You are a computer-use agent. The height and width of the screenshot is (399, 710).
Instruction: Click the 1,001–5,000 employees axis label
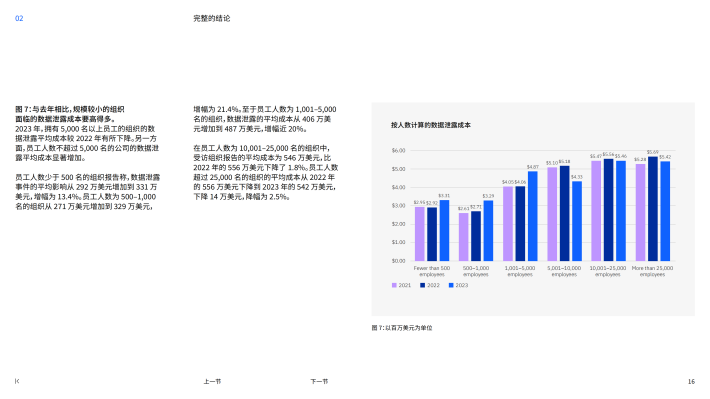coord(520,271)
